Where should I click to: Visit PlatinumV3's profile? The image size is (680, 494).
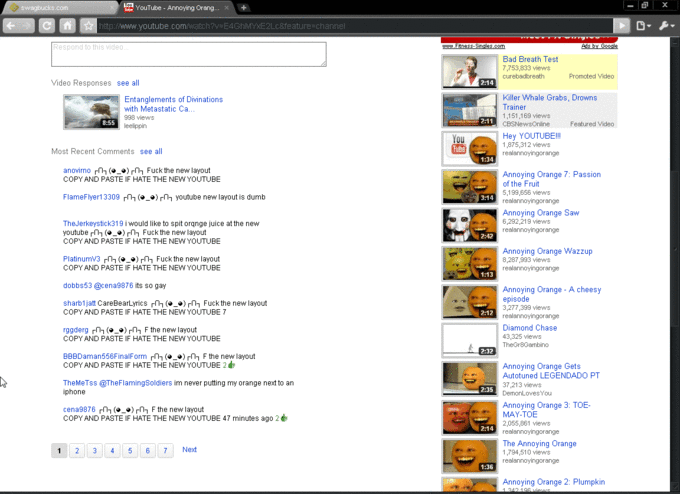(x=82, y=259)
